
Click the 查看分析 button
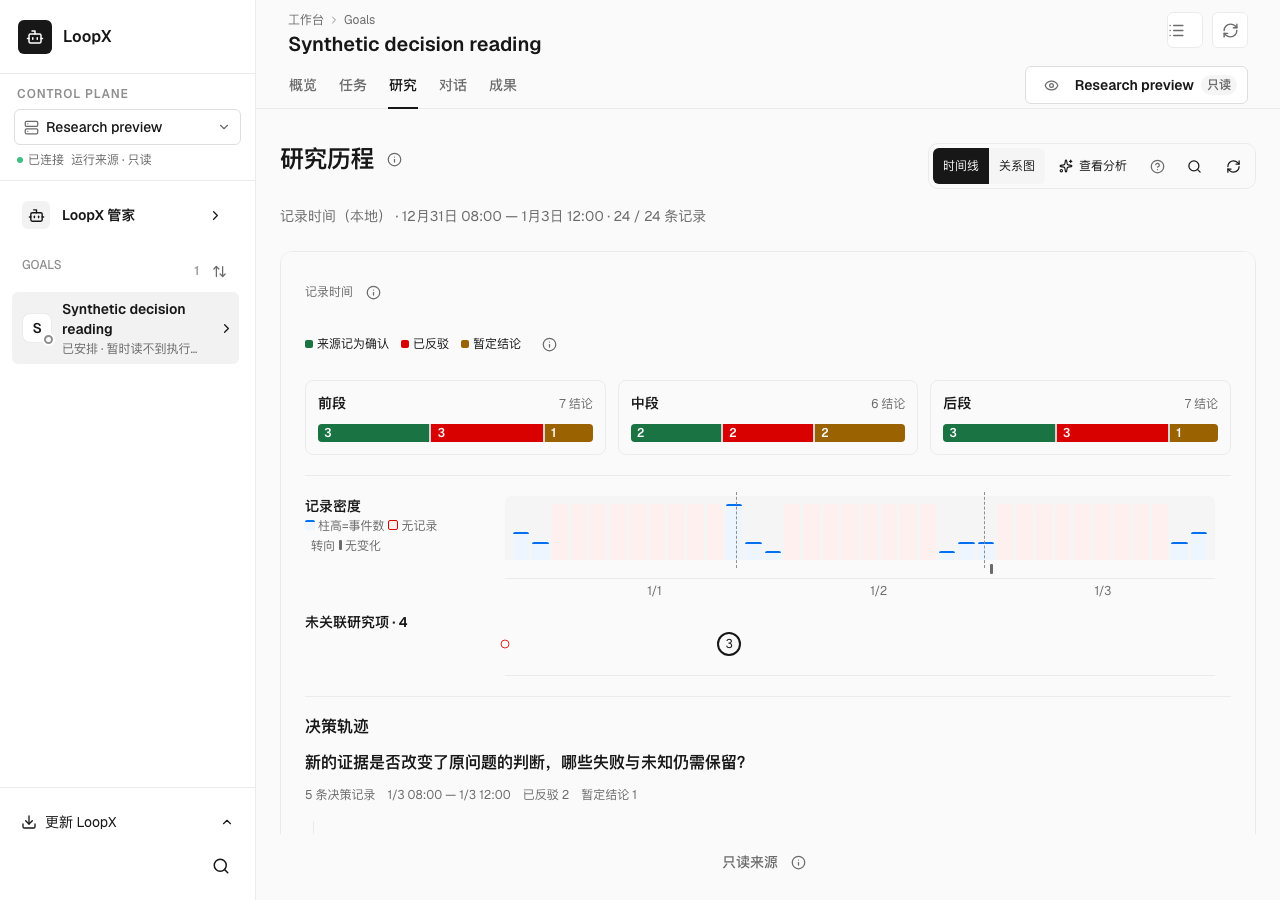click(x=1093, y=166)
